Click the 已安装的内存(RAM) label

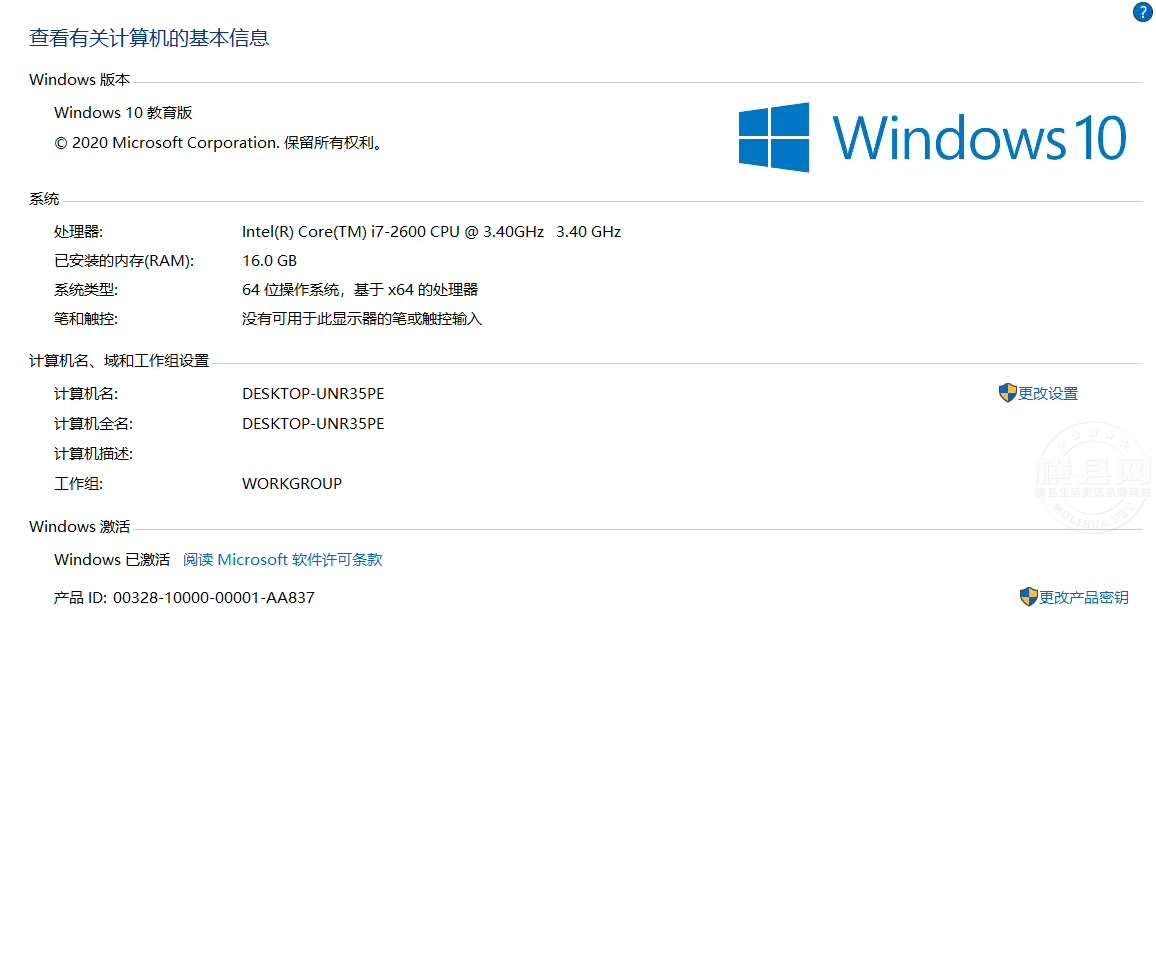click(124, 260)
